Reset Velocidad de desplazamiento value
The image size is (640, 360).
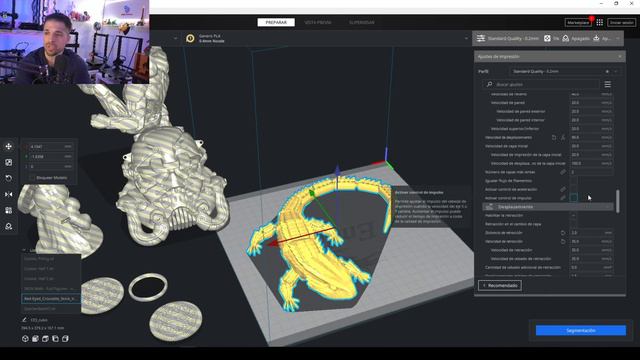pos(554,138)
